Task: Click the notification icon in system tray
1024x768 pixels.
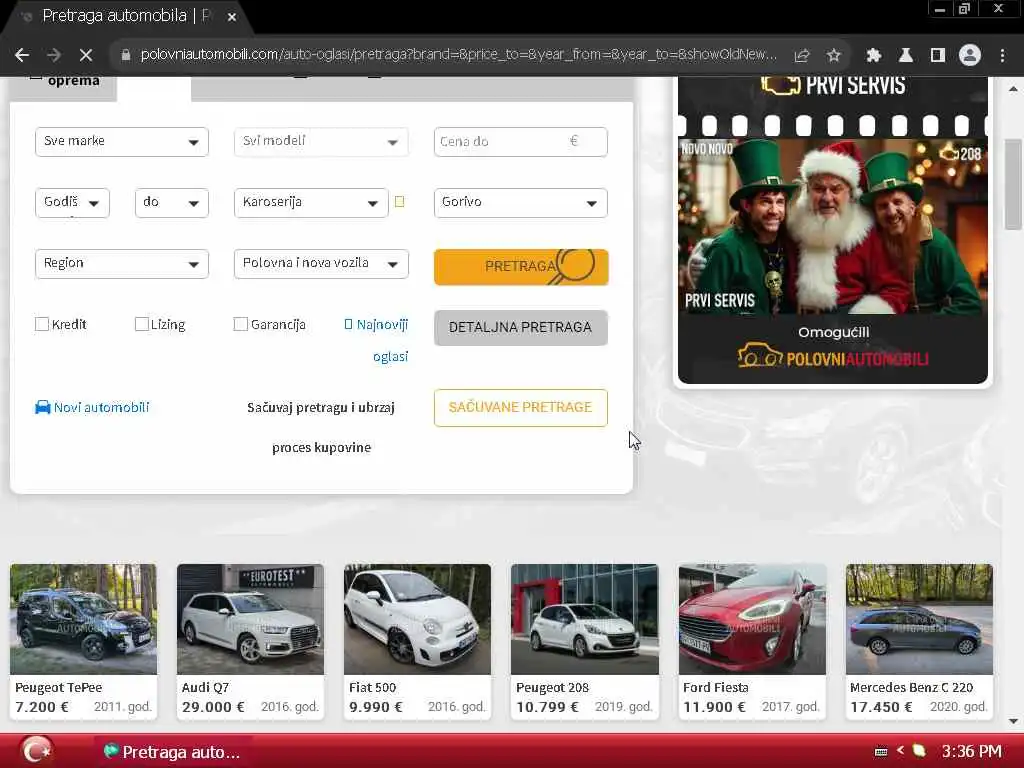Action: (x=920, y=751)
